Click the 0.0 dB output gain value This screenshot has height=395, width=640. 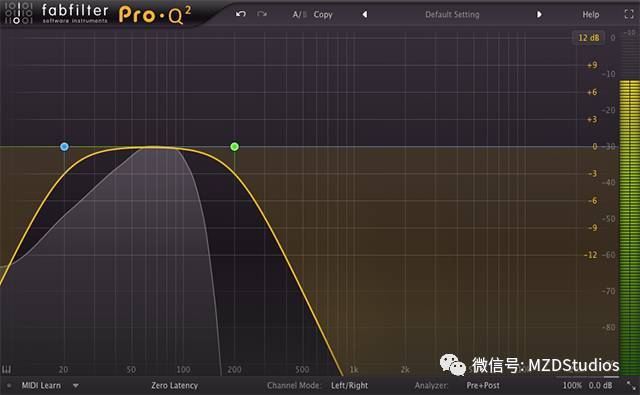[x=600, y=385]
